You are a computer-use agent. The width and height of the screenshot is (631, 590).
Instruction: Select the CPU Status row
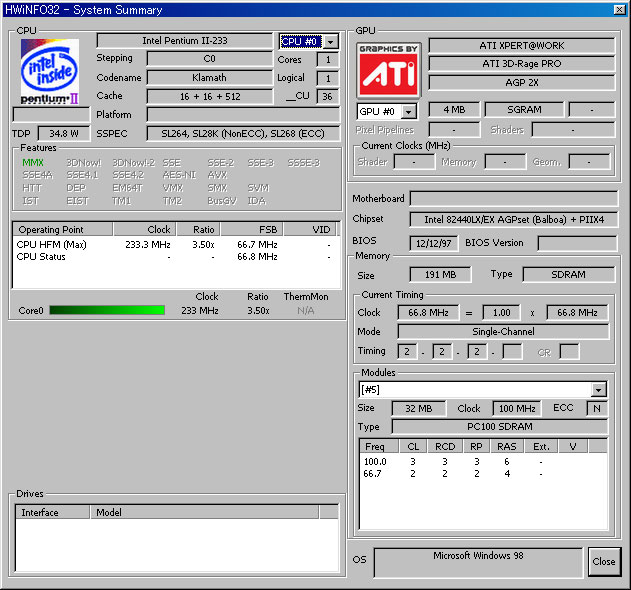[x=175, y=256]
